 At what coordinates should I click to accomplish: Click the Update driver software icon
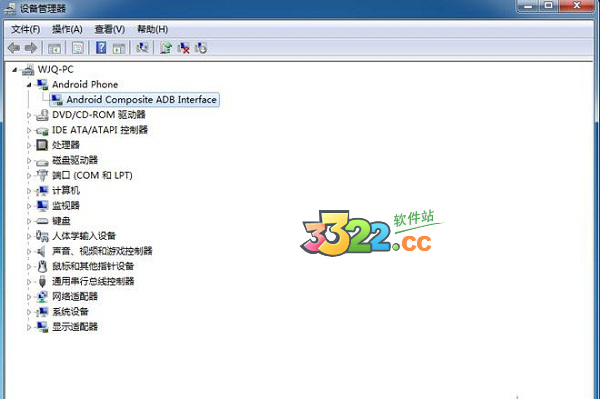click(166, 48)
